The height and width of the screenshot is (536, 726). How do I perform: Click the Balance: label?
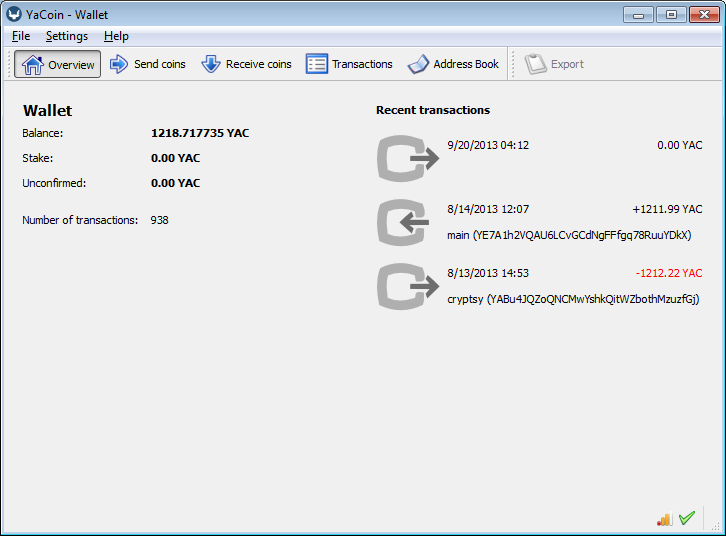click(x=43, y=133)
